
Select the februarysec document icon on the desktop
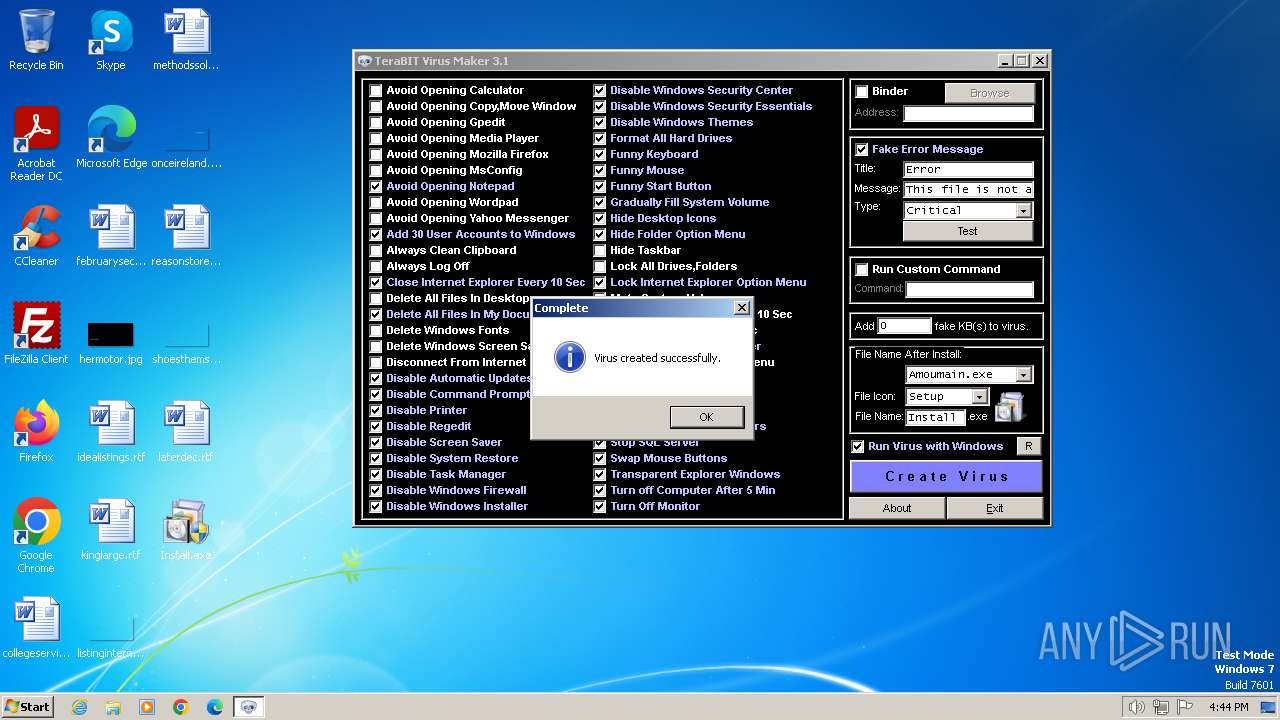(x=110, y=236)
